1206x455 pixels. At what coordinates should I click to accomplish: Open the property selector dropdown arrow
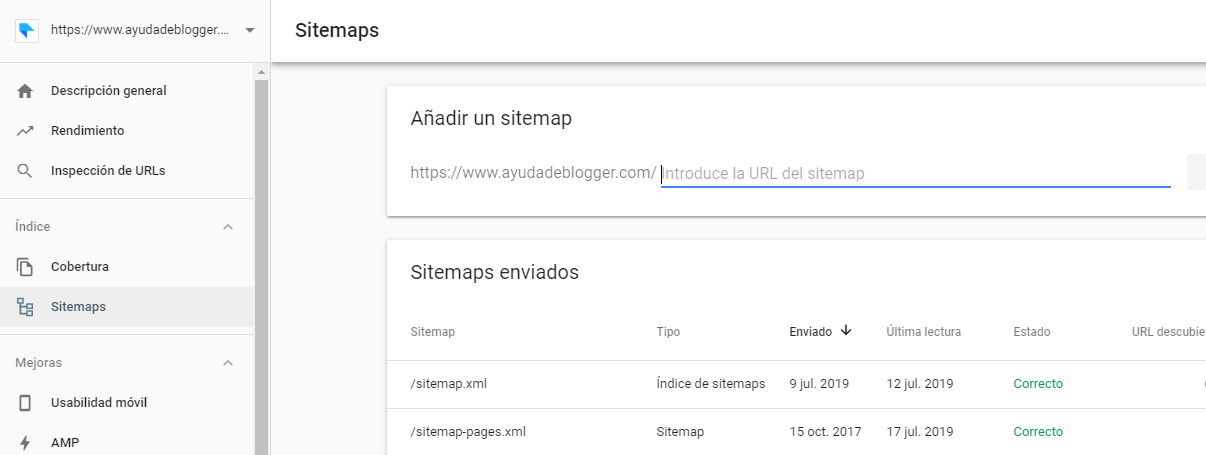249,30
